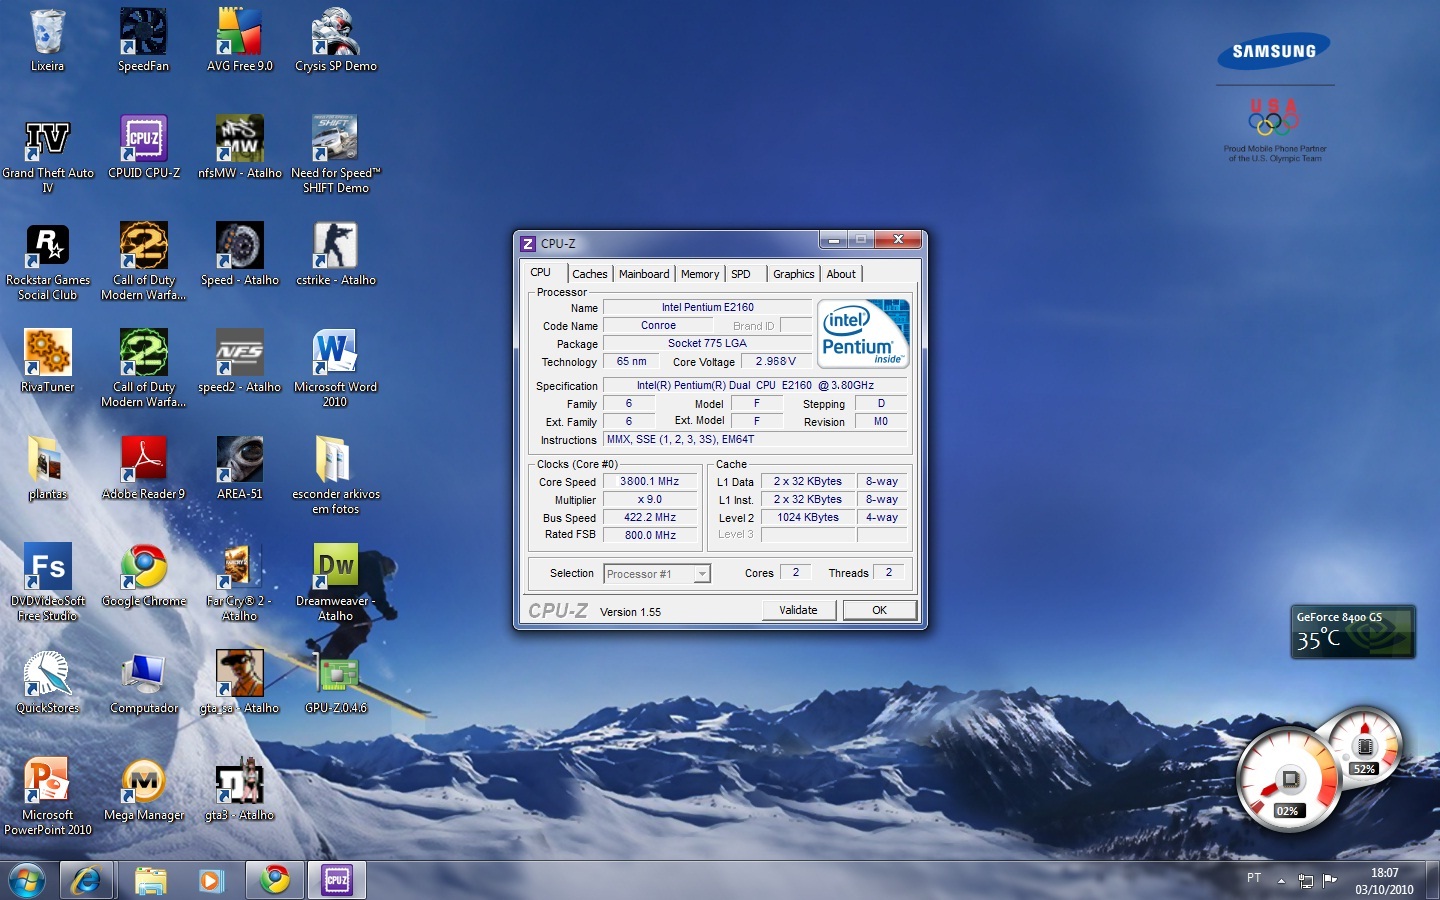The width and height of the screenshot is (1440, 900).
Task: Open the PT language indicator
Action: pos(1254,878)
